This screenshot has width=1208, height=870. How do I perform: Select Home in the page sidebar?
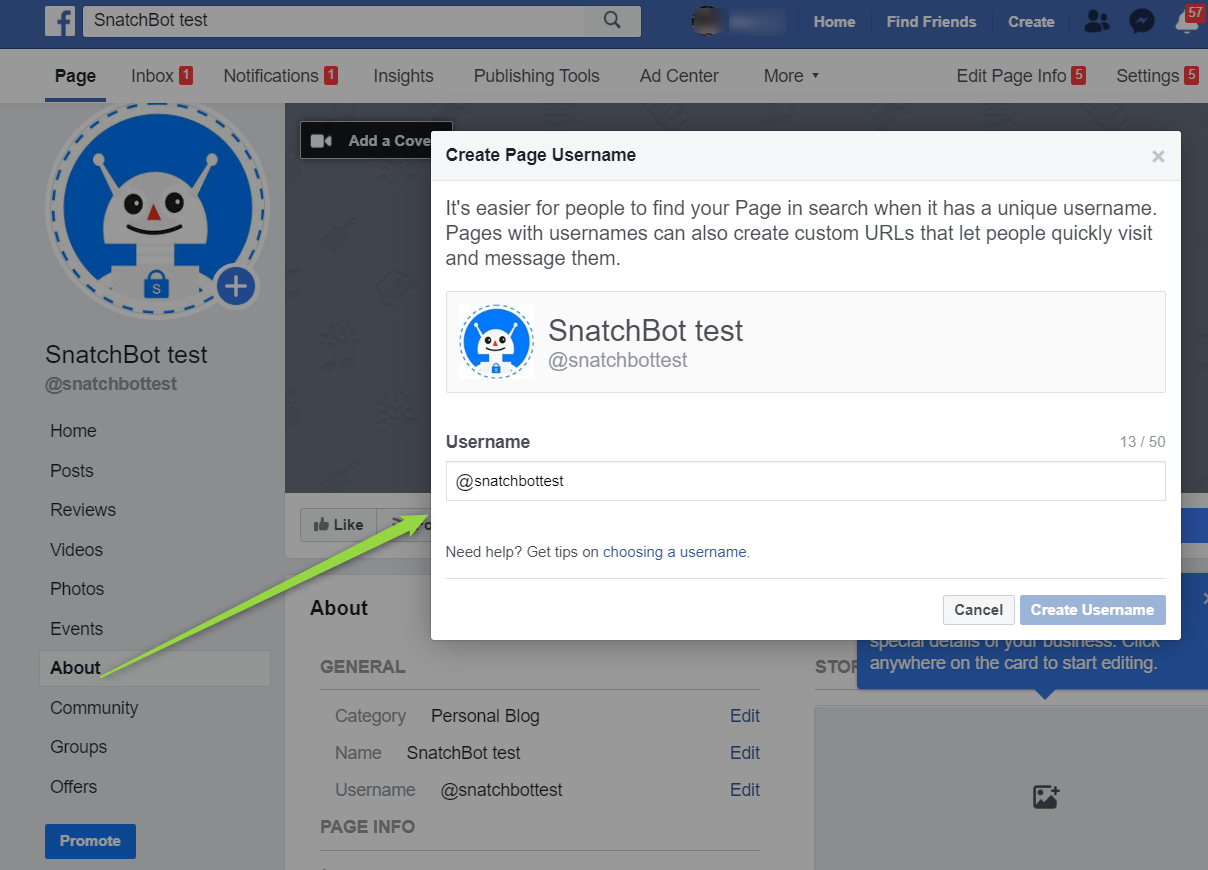pyautogui.click(x=73, y=431)
